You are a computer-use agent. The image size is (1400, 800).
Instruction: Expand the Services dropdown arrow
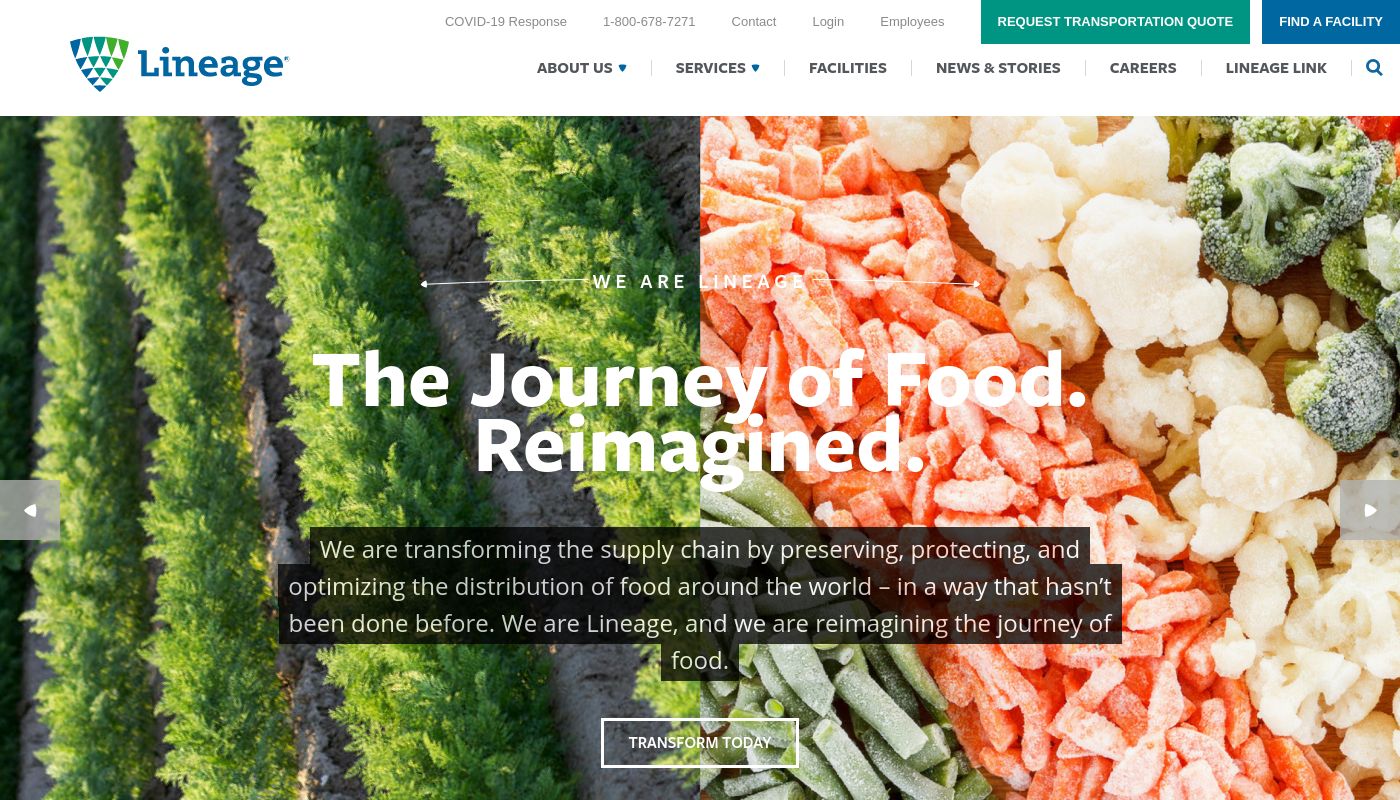[x=755, y=68]
